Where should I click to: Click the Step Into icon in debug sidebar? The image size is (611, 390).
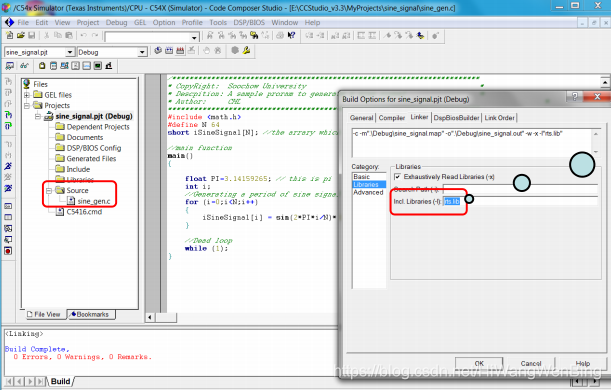point(8,82)
